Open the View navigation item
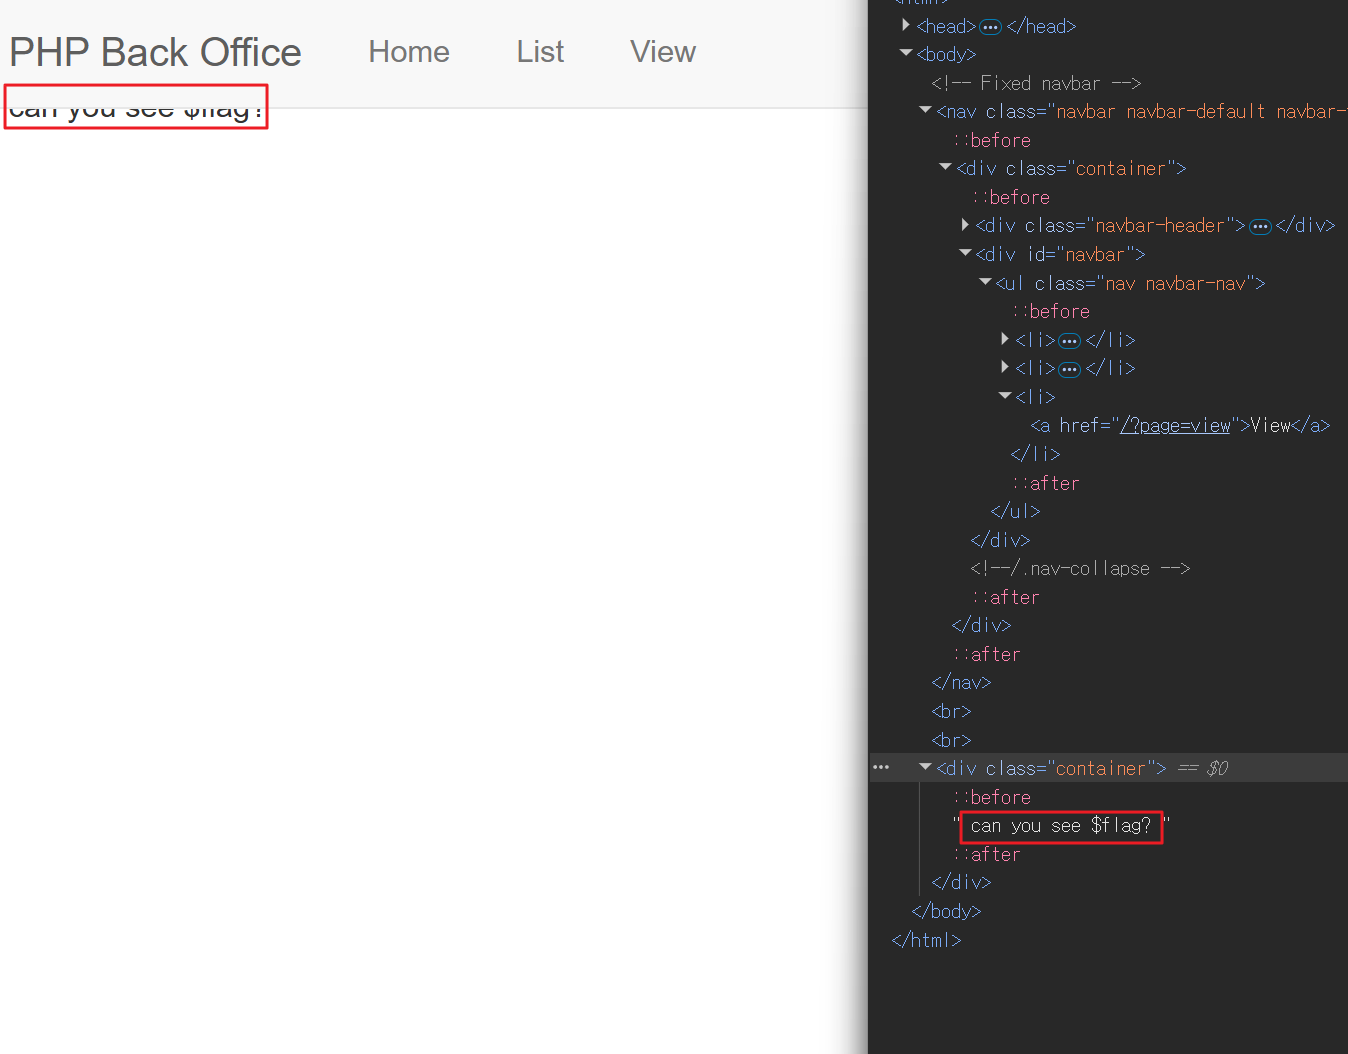 point(662,52)
